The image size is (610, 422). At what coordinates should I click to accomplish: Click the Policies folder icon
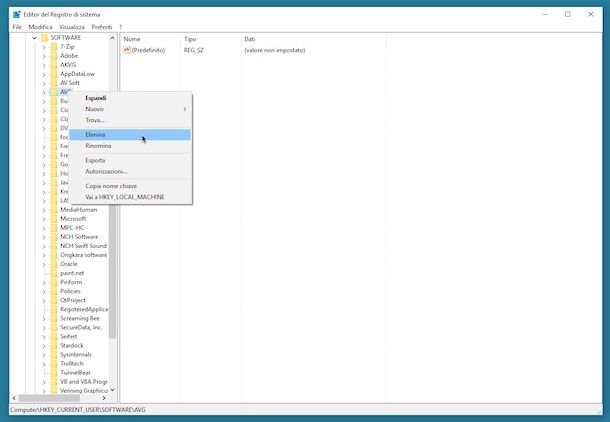point(54,291)
